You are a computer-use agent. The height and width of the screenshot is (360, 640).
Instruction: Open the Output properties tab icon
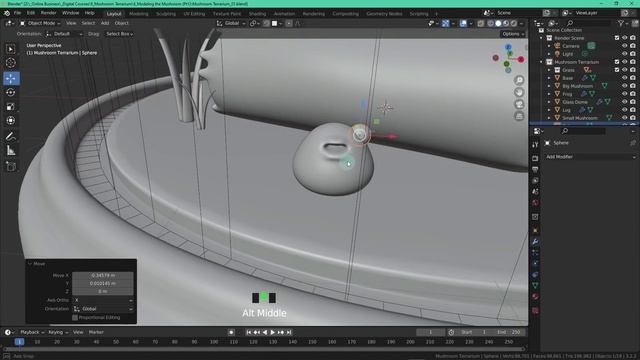[535, 169]
